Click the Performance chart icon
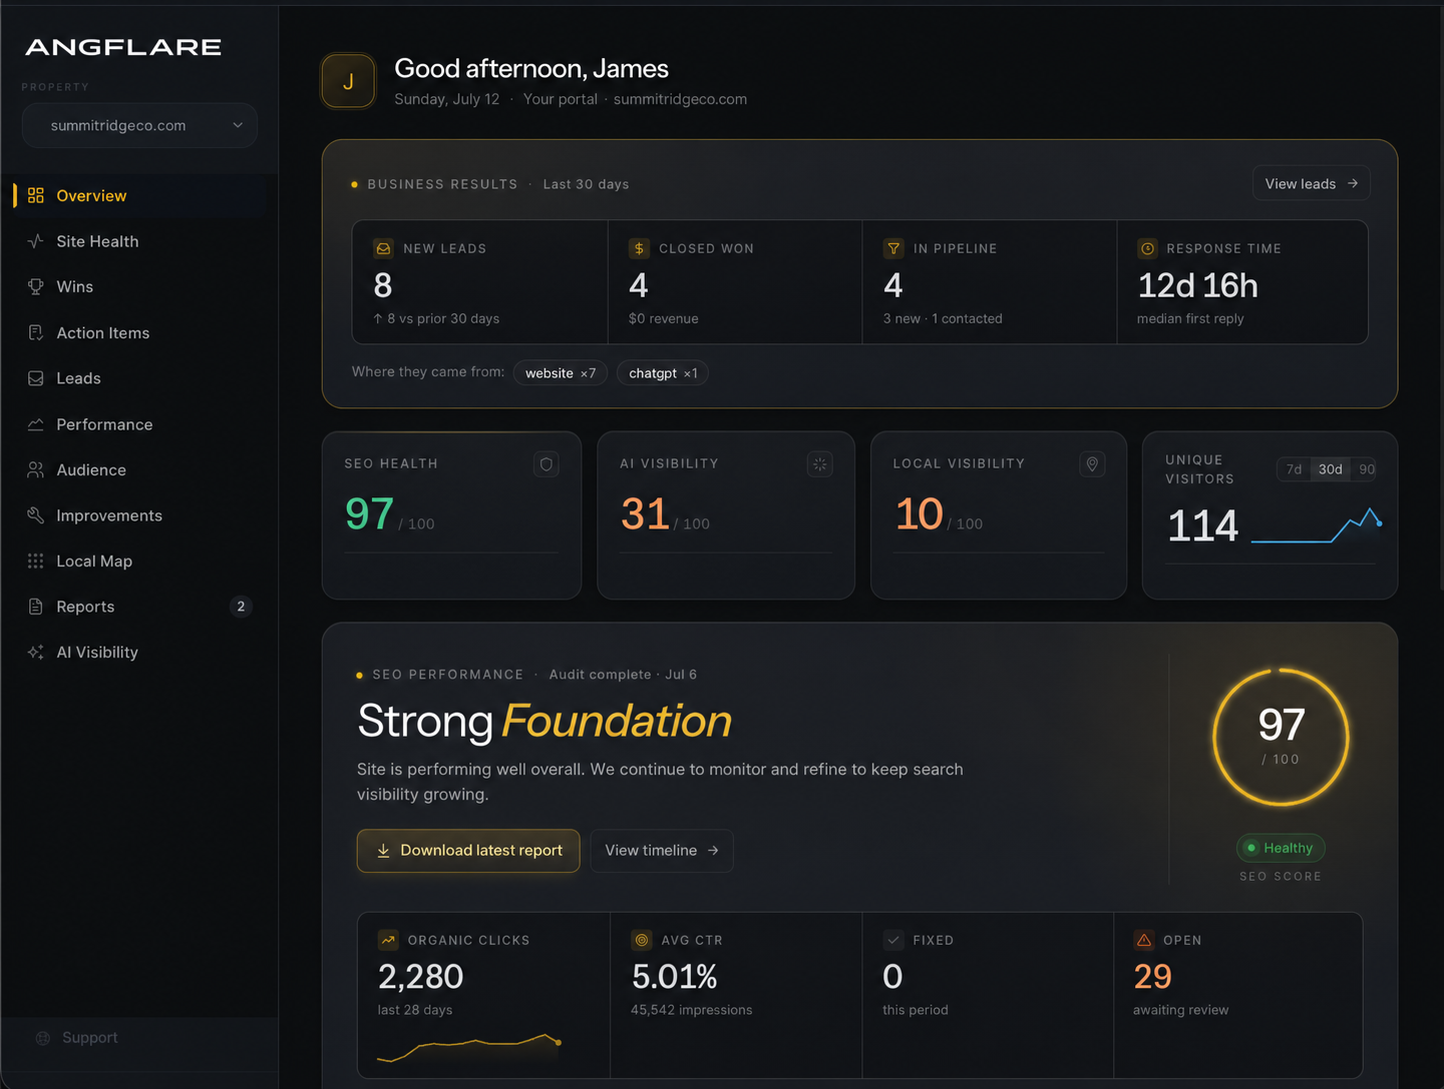Image resolution: width=1444 pixels, height=1089 pixels. point(36,424)
